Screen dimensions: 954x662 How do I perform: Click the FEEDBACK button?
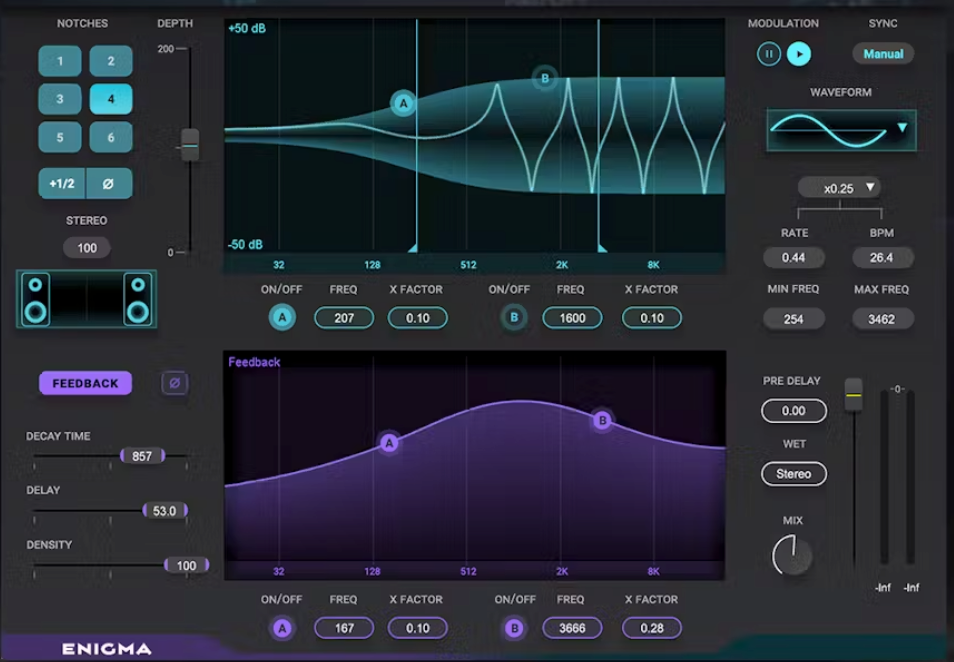tap(85, 383)
